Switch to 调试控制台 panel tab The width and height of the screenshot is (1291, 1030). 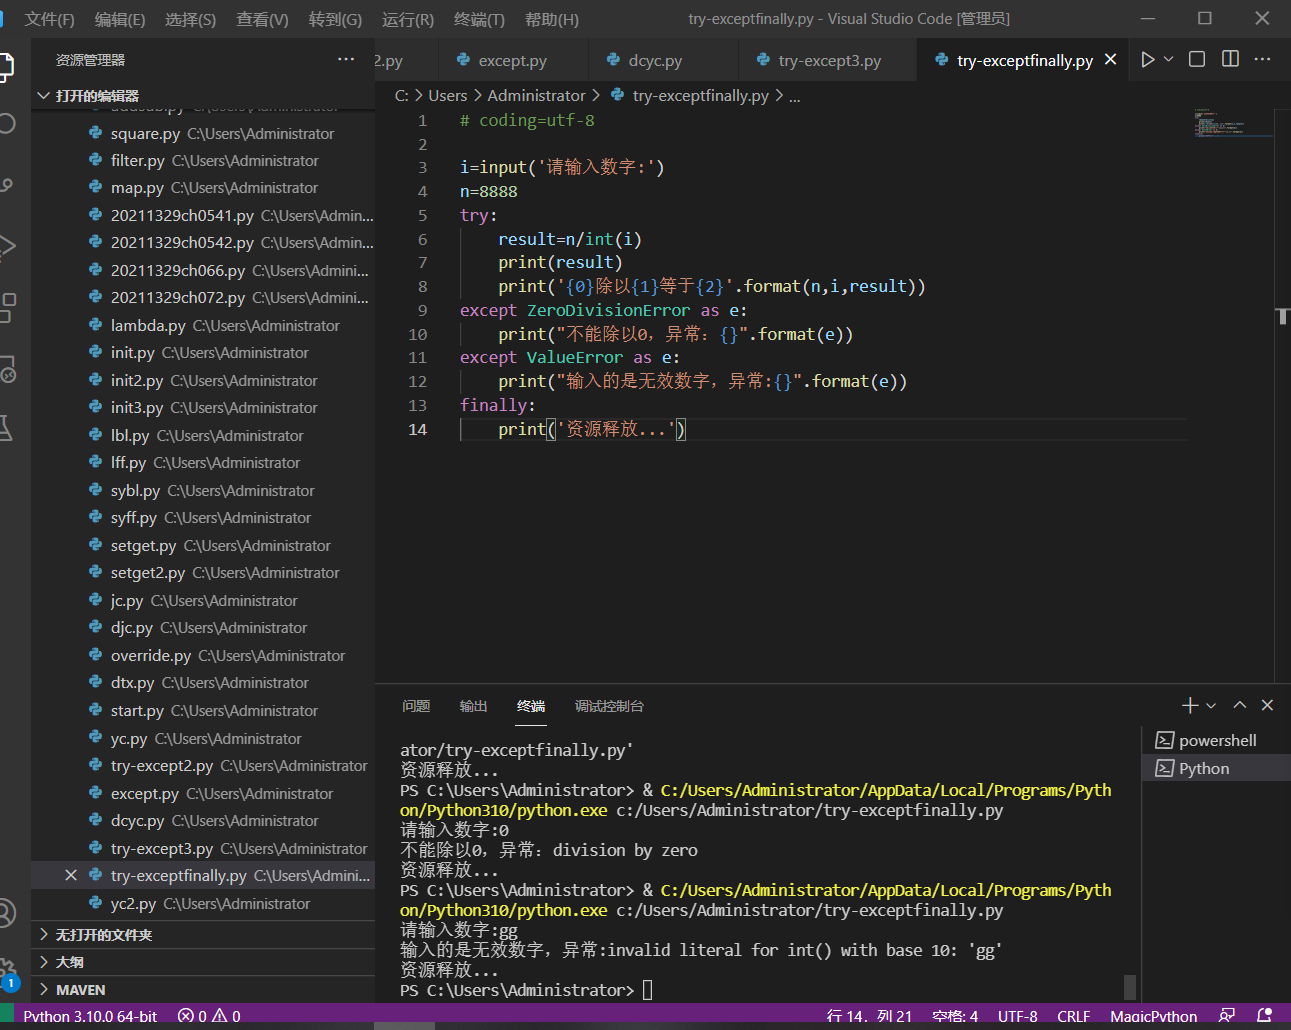(x=609, y=706)
